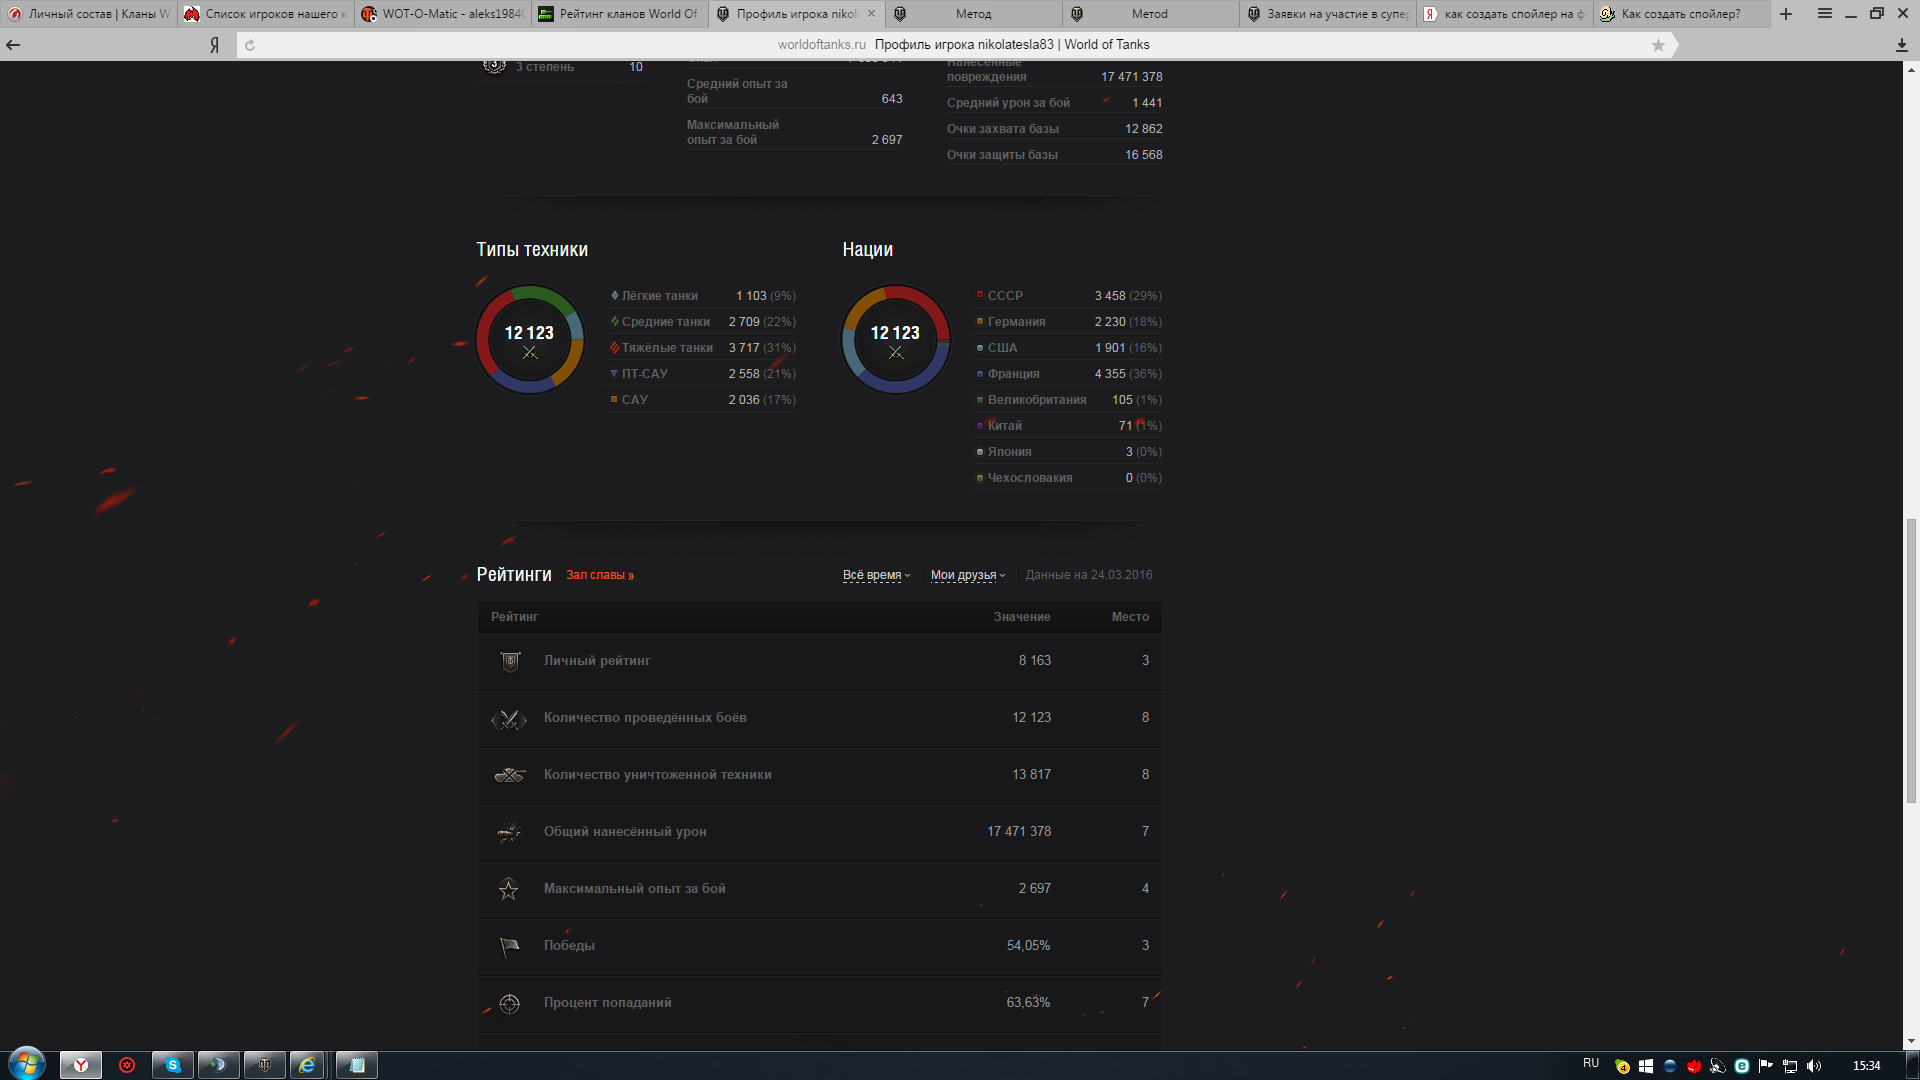Image resolution: width=1920 pixels, height=1080 pixels.
Task: Select the Франция nation row
Action: (x=1068, y=374)
